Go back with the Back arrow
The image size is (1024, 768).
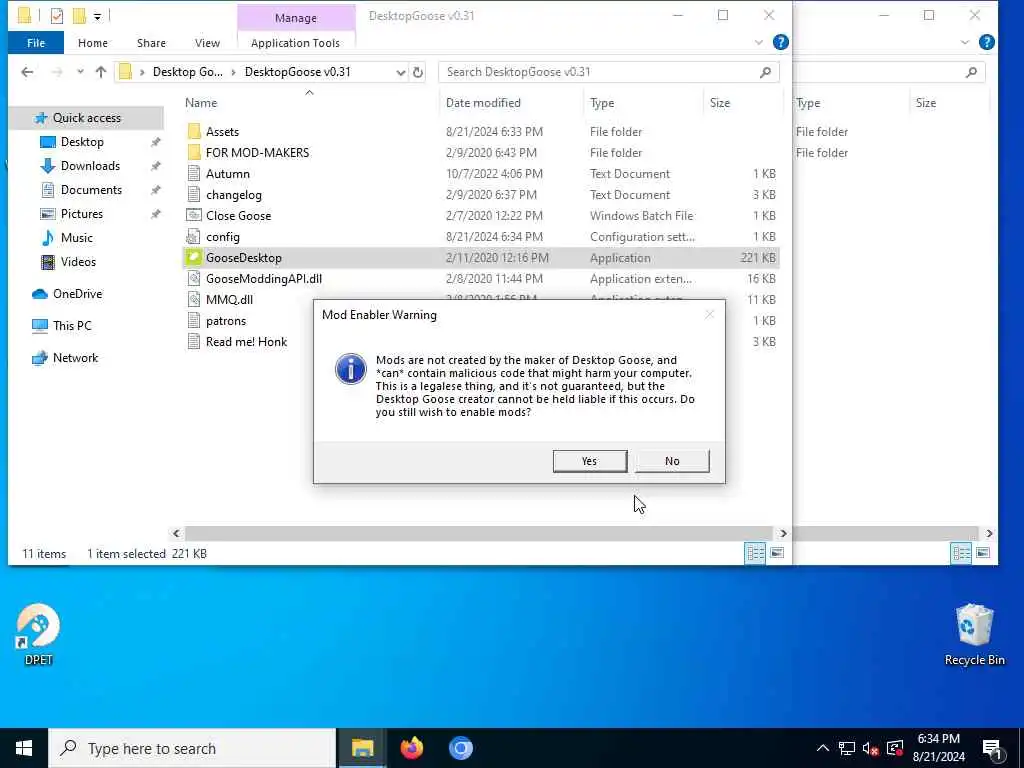pyautogui.click(x=27, y=72)
